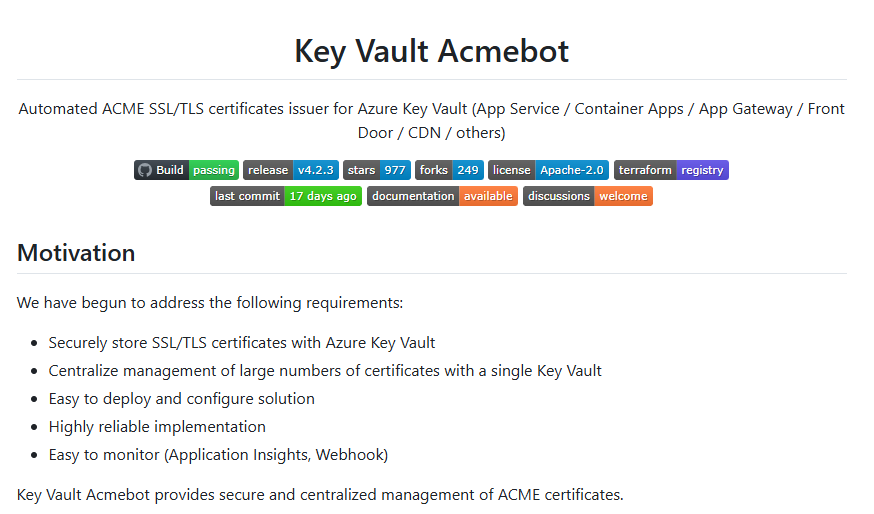Click the GitHub logo on Build badge
Image resolution: width=874 pixels, height=514 pixels.
coord(145,170)
